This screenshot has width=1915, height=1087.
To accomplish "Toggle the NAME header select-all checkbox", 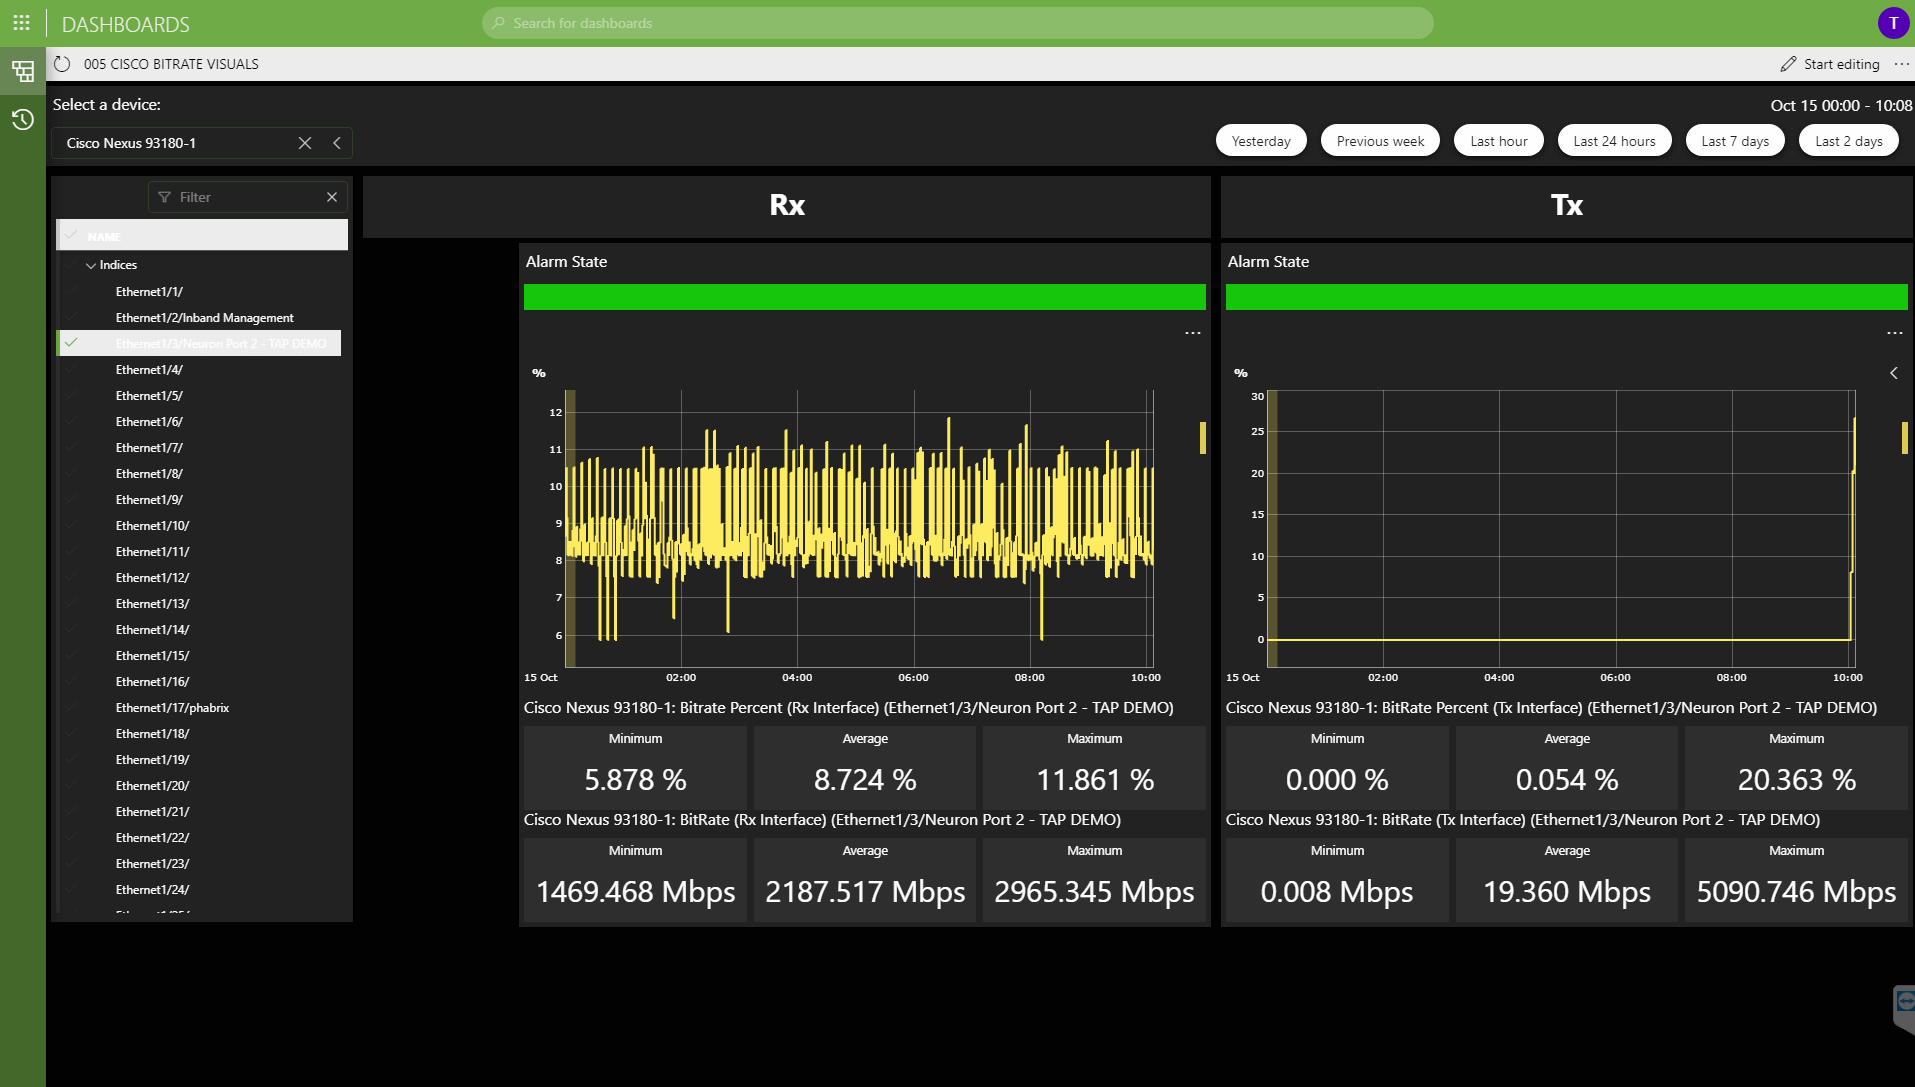I will point(71,236).
